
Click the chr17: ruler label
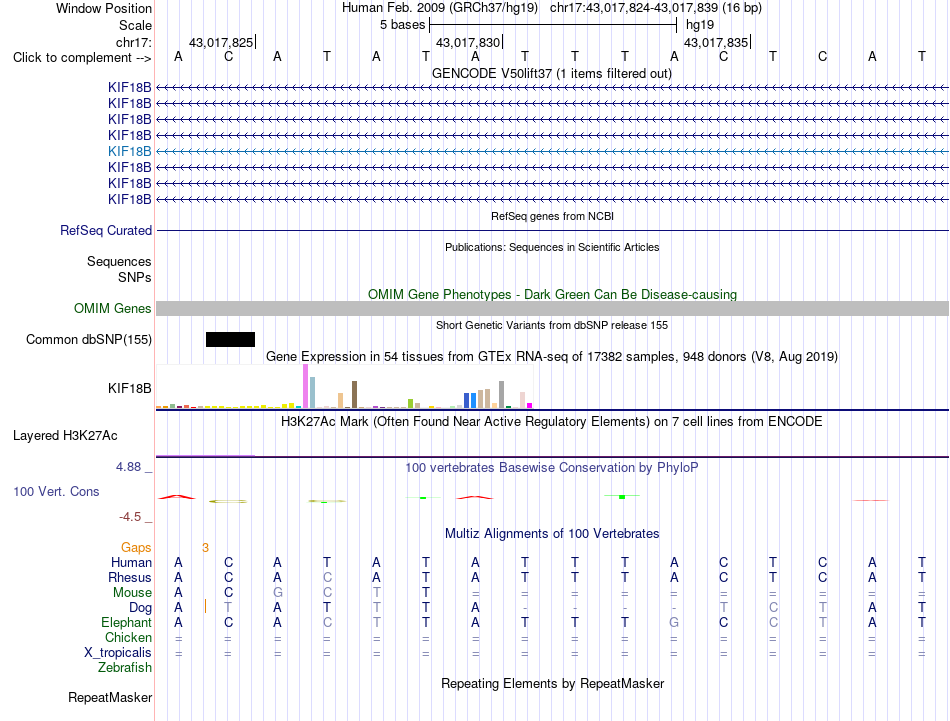(134, 42)
